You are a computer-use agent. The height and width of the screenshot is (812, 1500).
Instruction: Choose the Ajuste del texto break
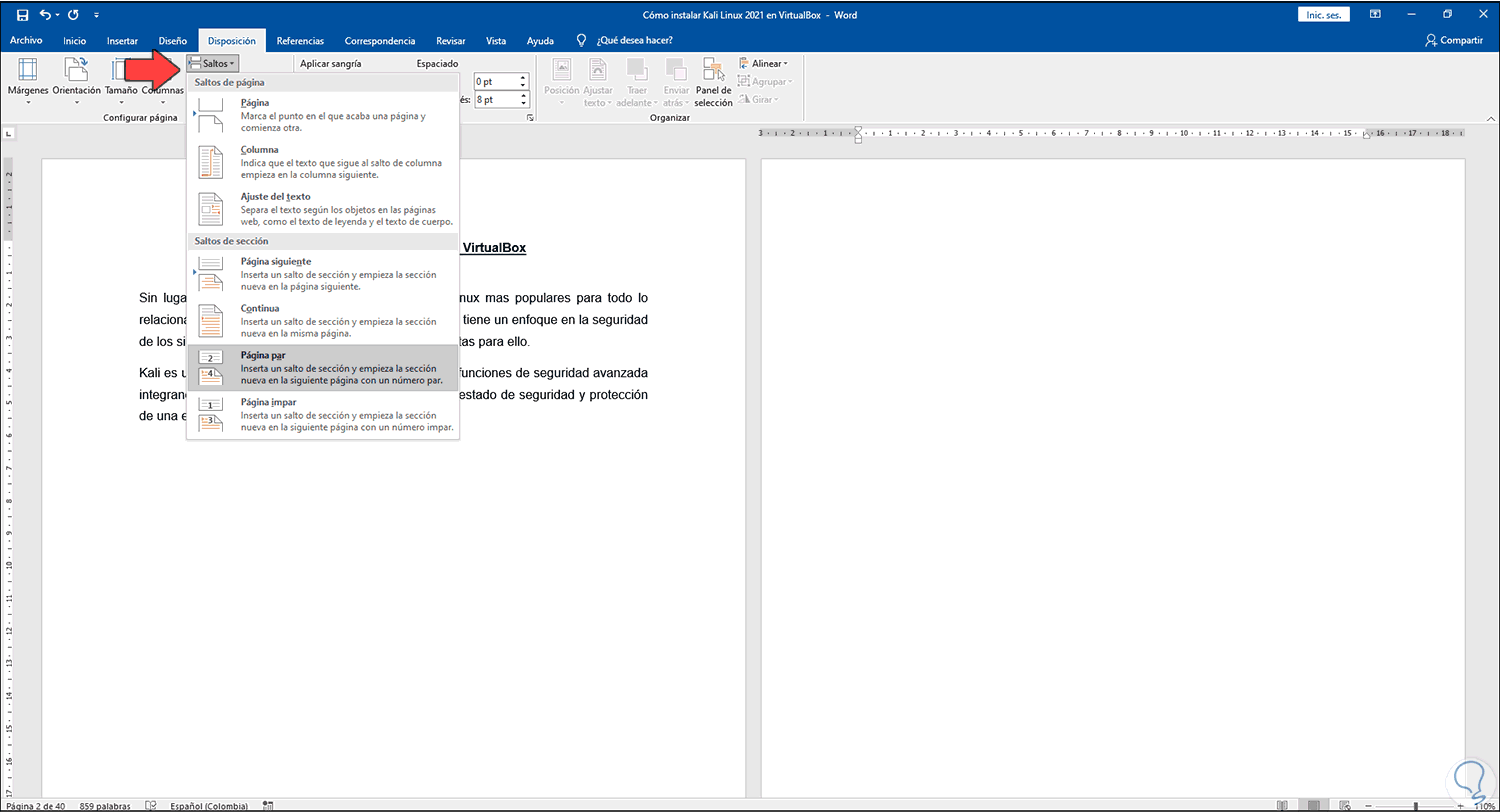pyautogui.click(x=323, y=209)
